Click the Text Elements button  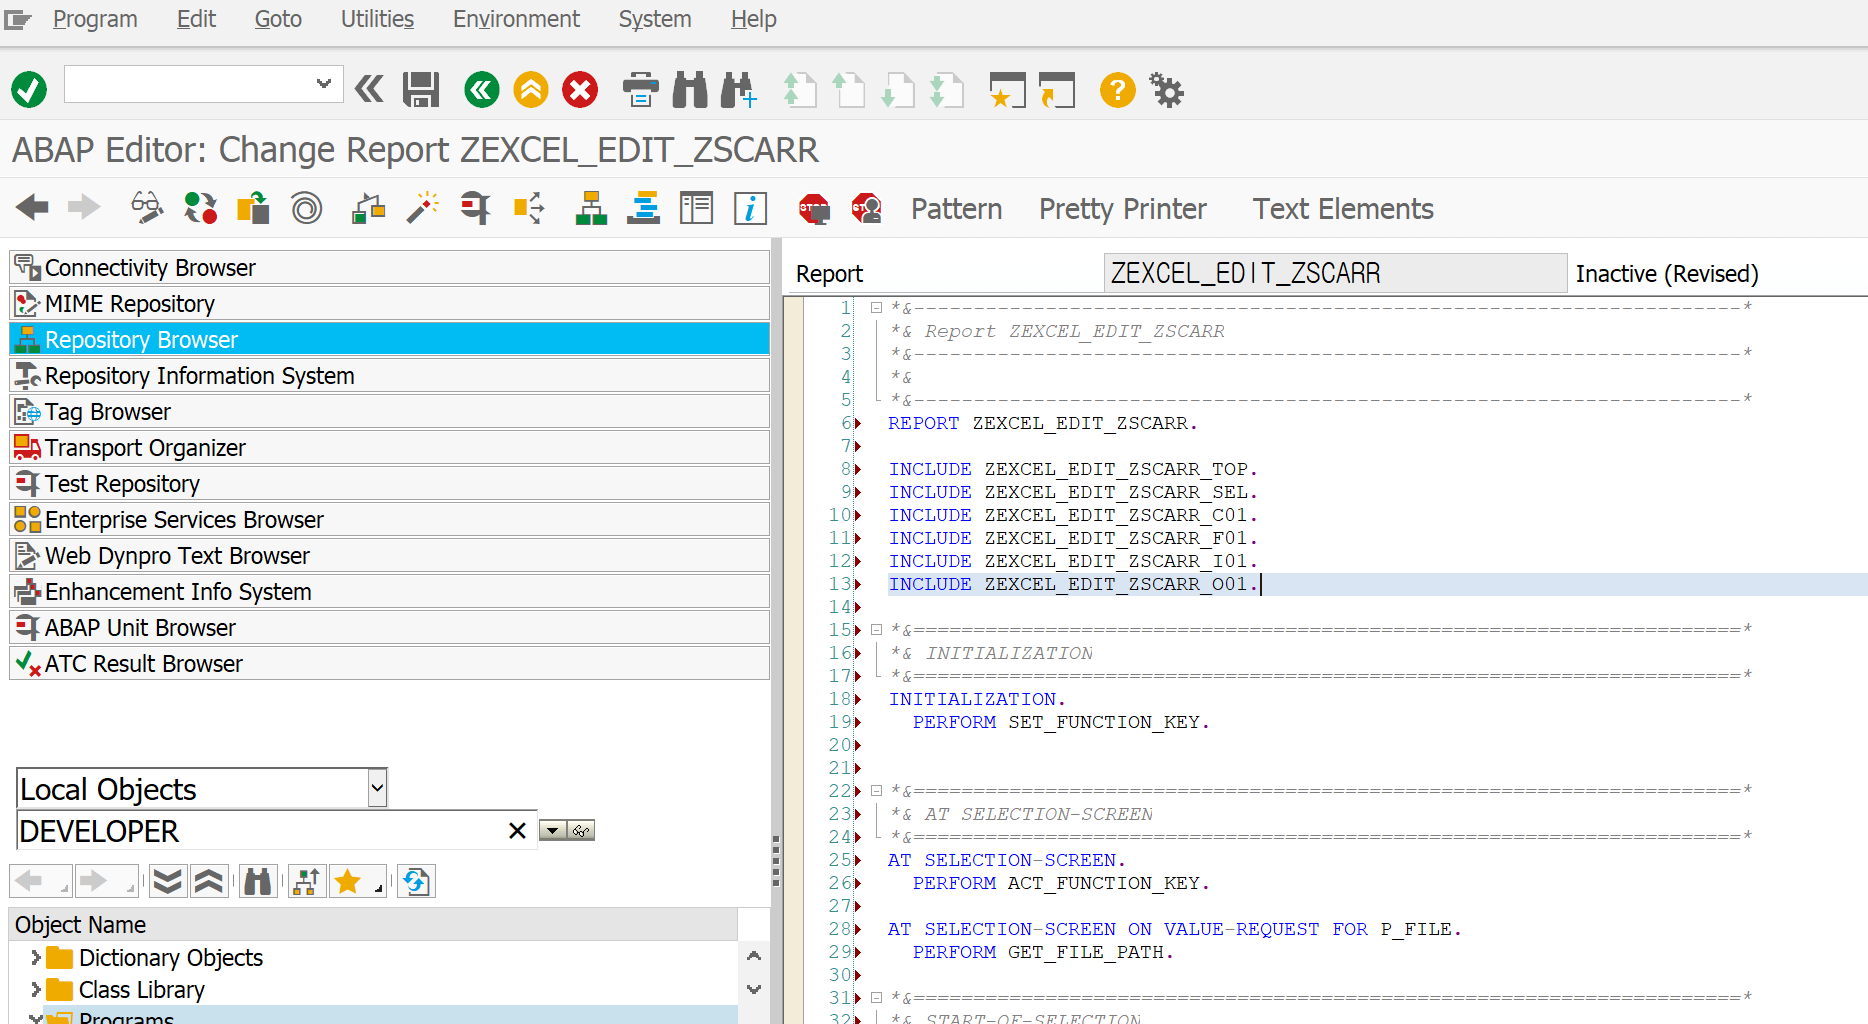coord(1342,209)
